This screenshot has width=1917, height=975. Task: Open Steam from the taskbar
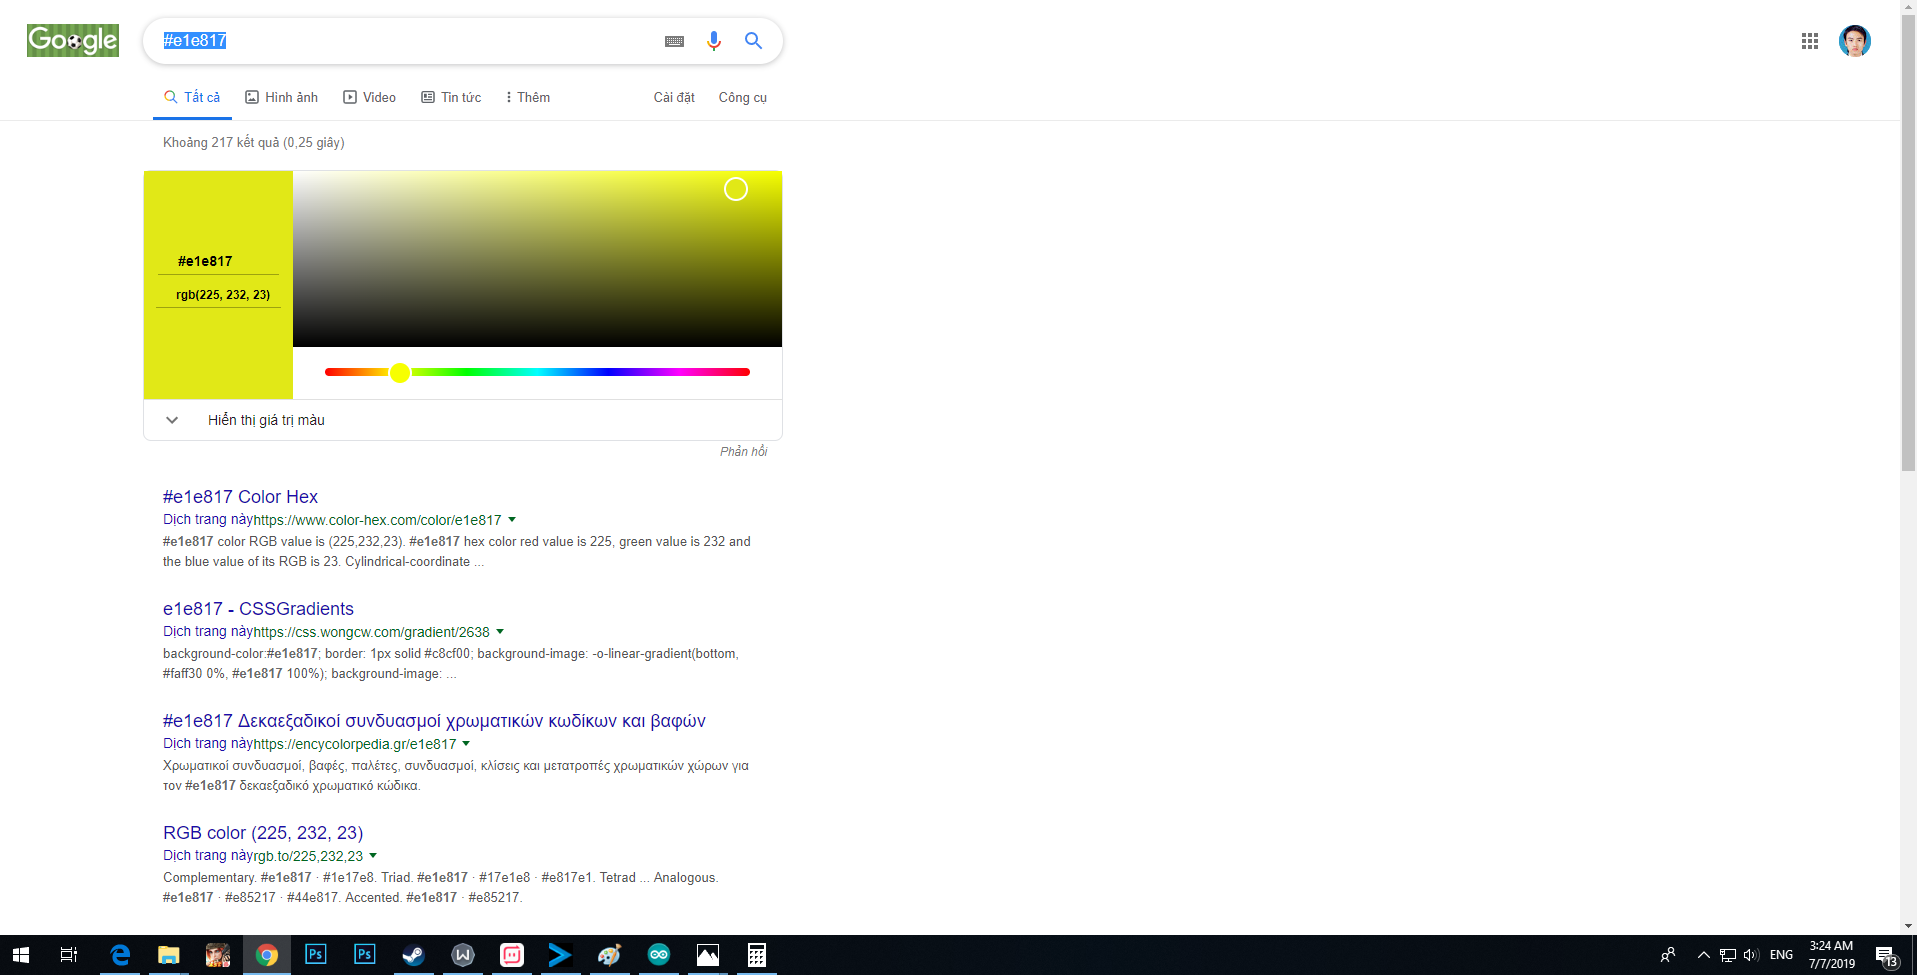pyautogui.click(x=413, y=955)
